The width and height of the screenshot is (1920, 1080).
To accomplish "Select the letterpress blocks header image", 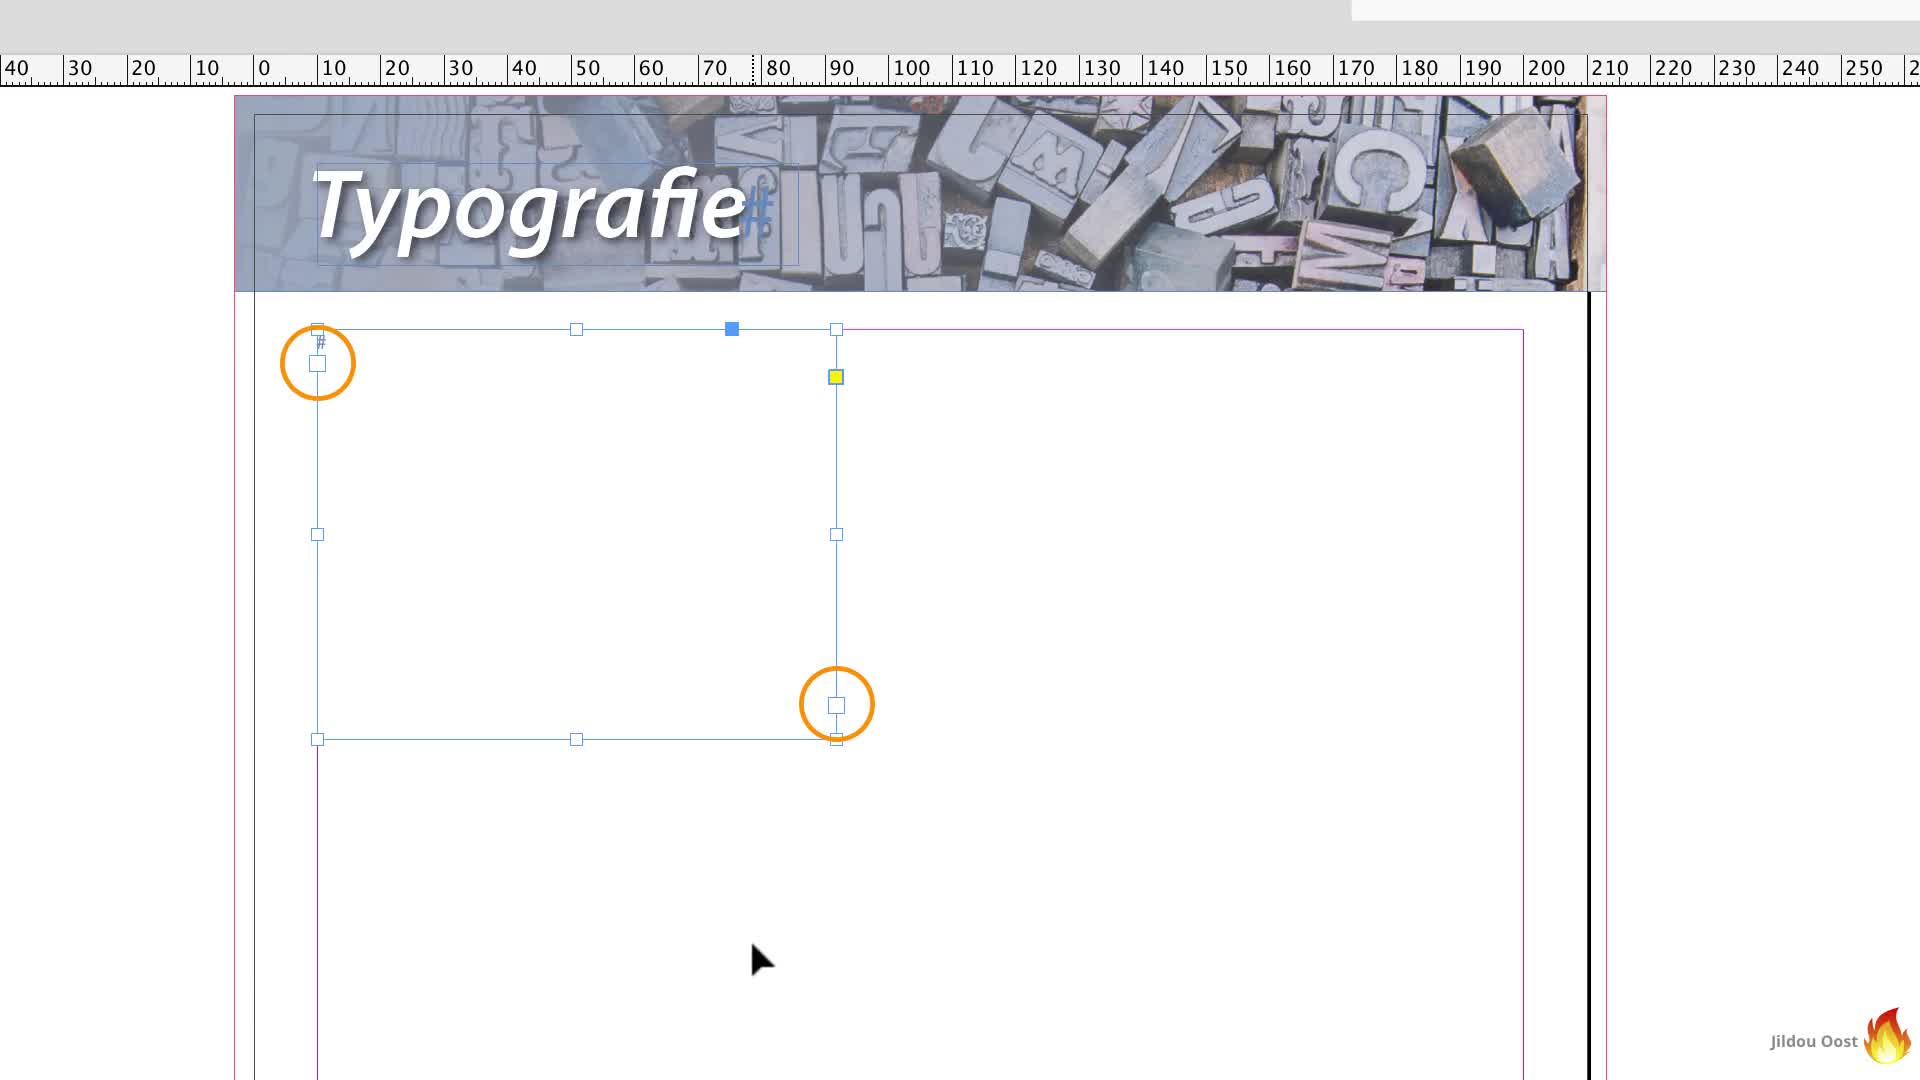I will point(920,194).
